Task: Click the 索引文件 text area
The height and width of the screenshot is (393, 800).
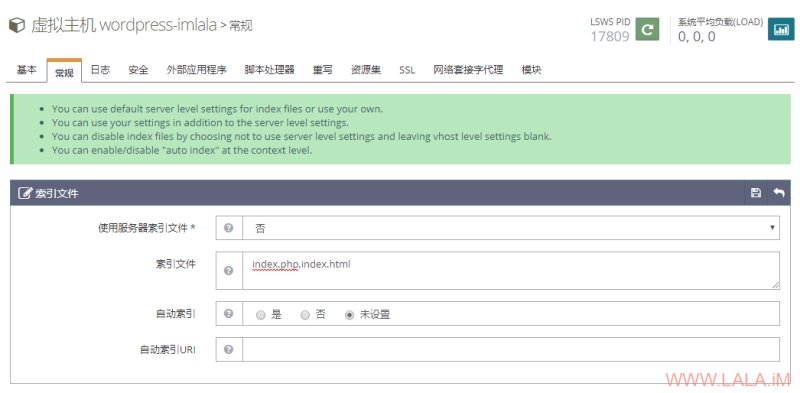Action: pyautogui.click(x=511, y=271)
